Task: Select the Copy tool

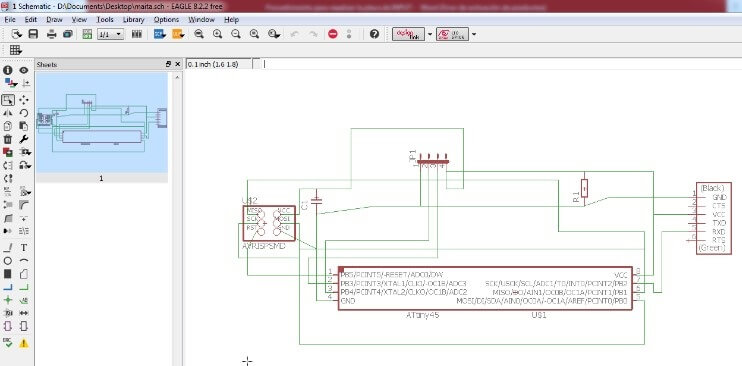Action: pyautogui.click(x=8, y=126)
